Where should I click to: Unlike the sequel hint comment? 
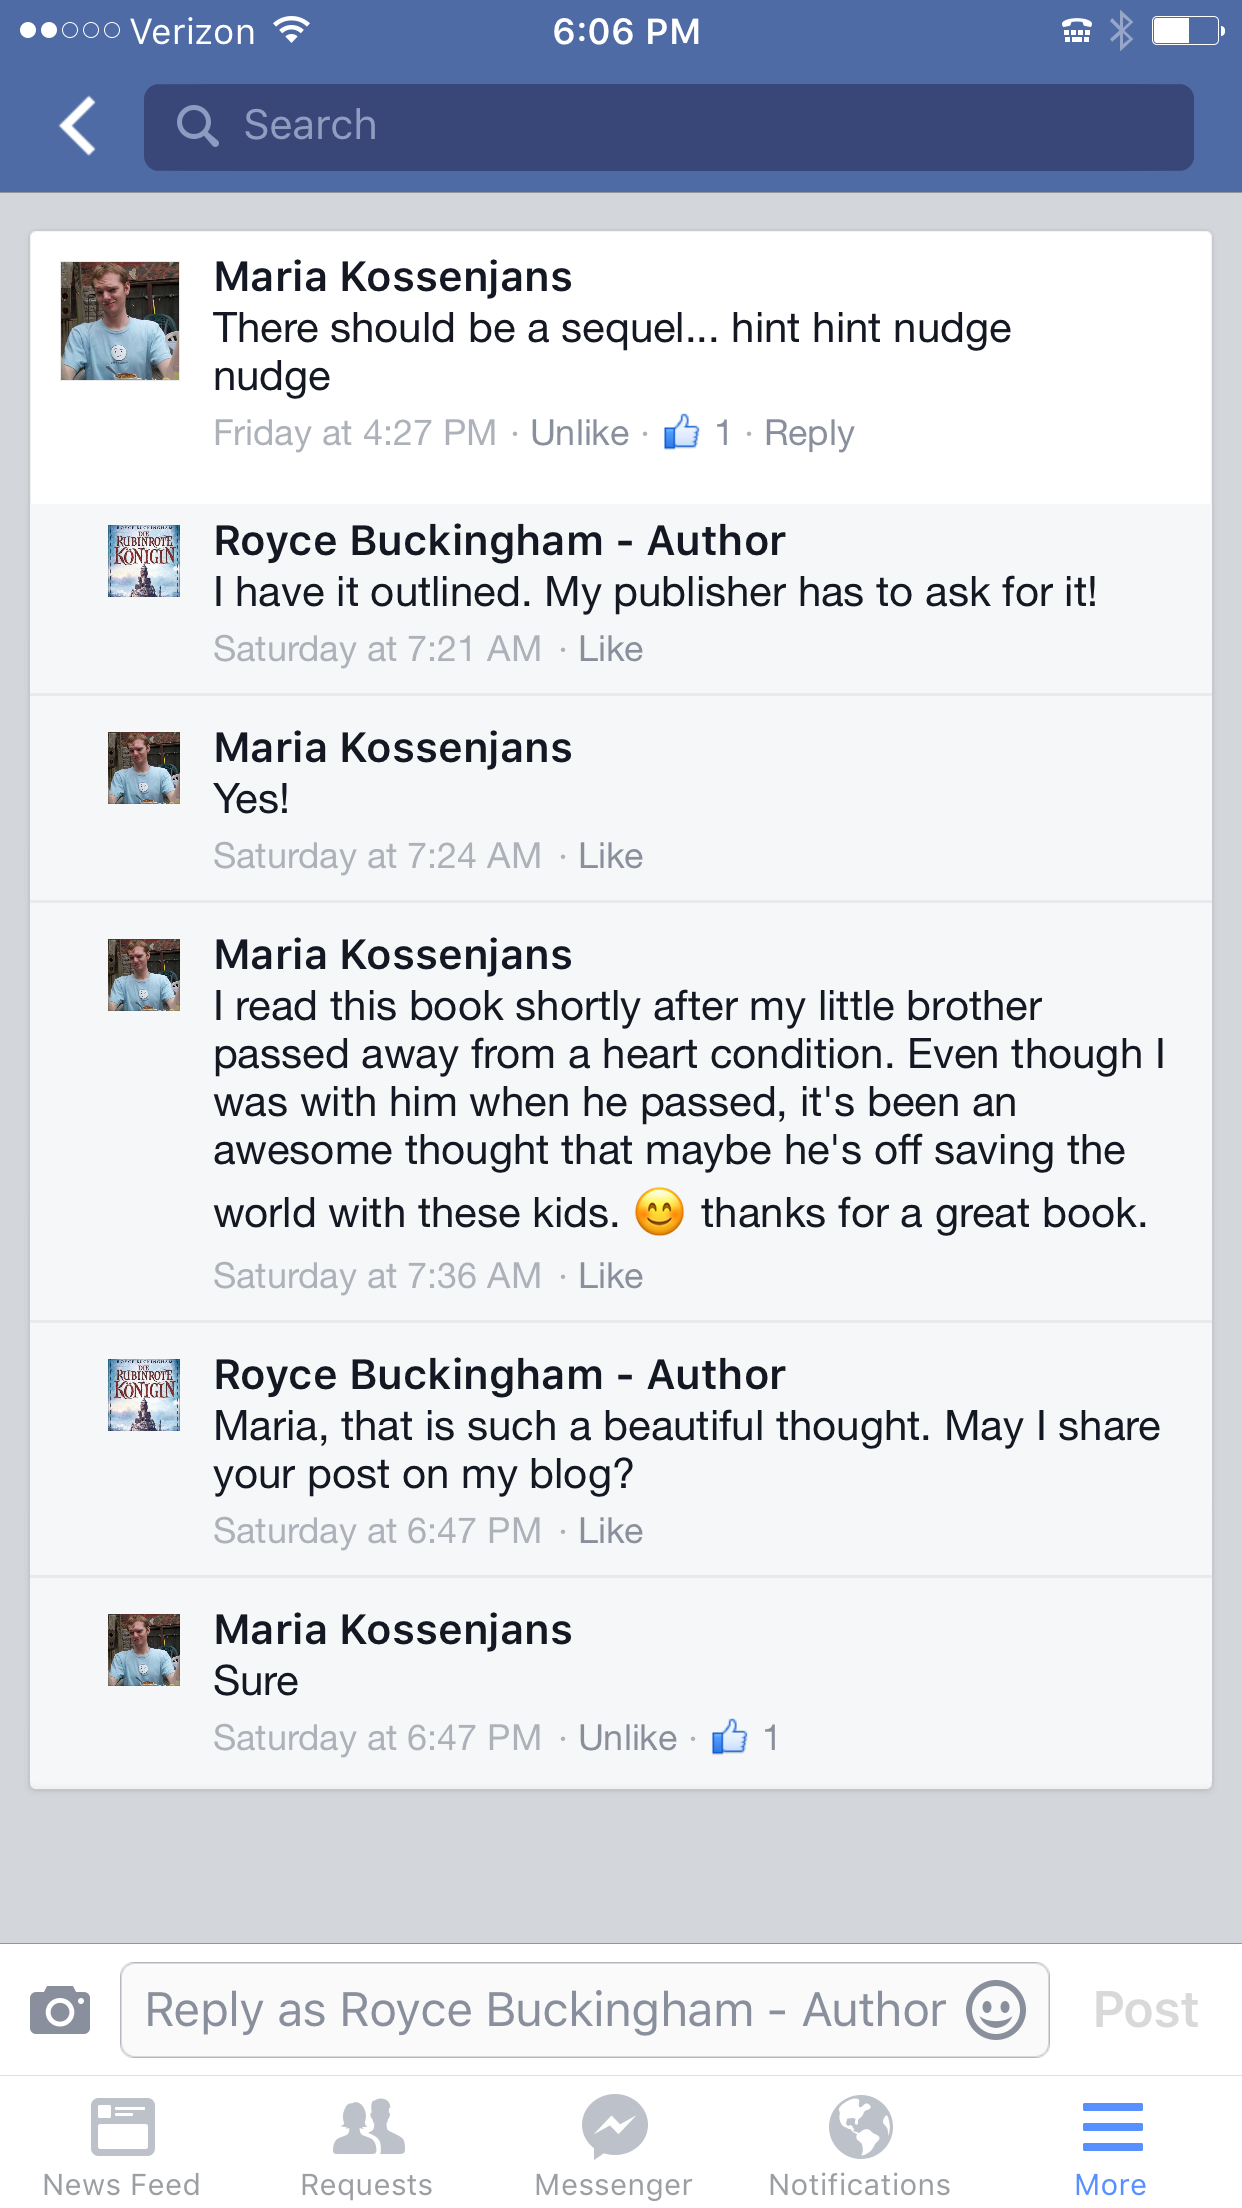(x=580, y=433)
